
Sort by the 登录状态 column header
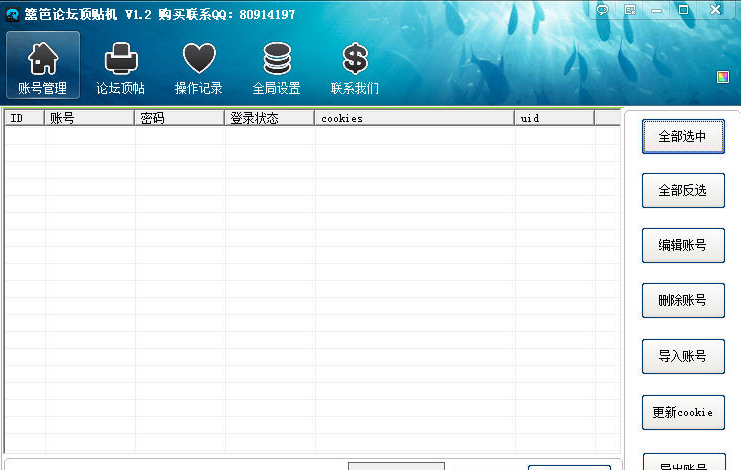pos(269,118)
